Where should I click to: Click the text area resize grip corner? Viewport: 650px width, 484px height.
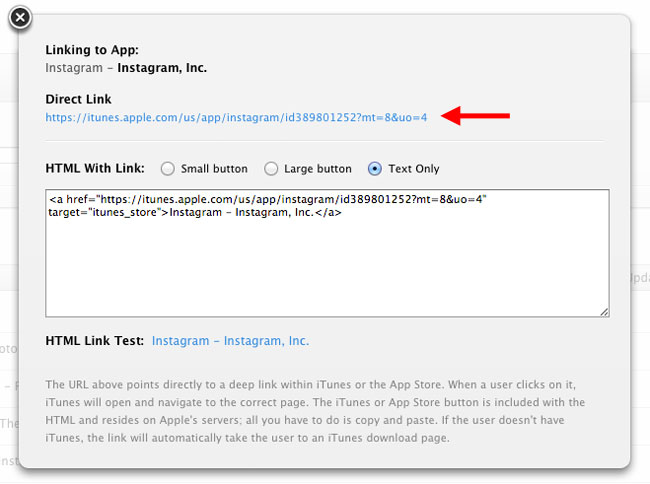[604, 312]
